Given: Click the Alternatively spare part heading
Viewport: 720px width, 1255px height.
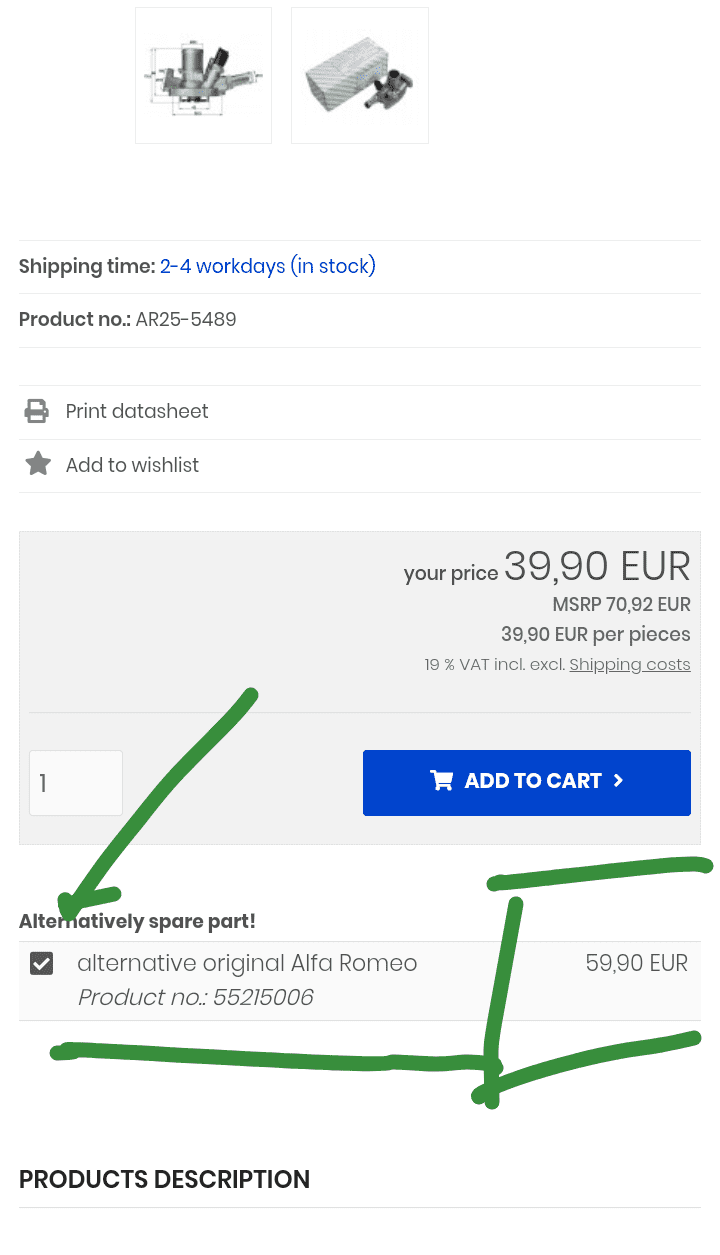Looking at the screenshot, I should coord(137,921).
